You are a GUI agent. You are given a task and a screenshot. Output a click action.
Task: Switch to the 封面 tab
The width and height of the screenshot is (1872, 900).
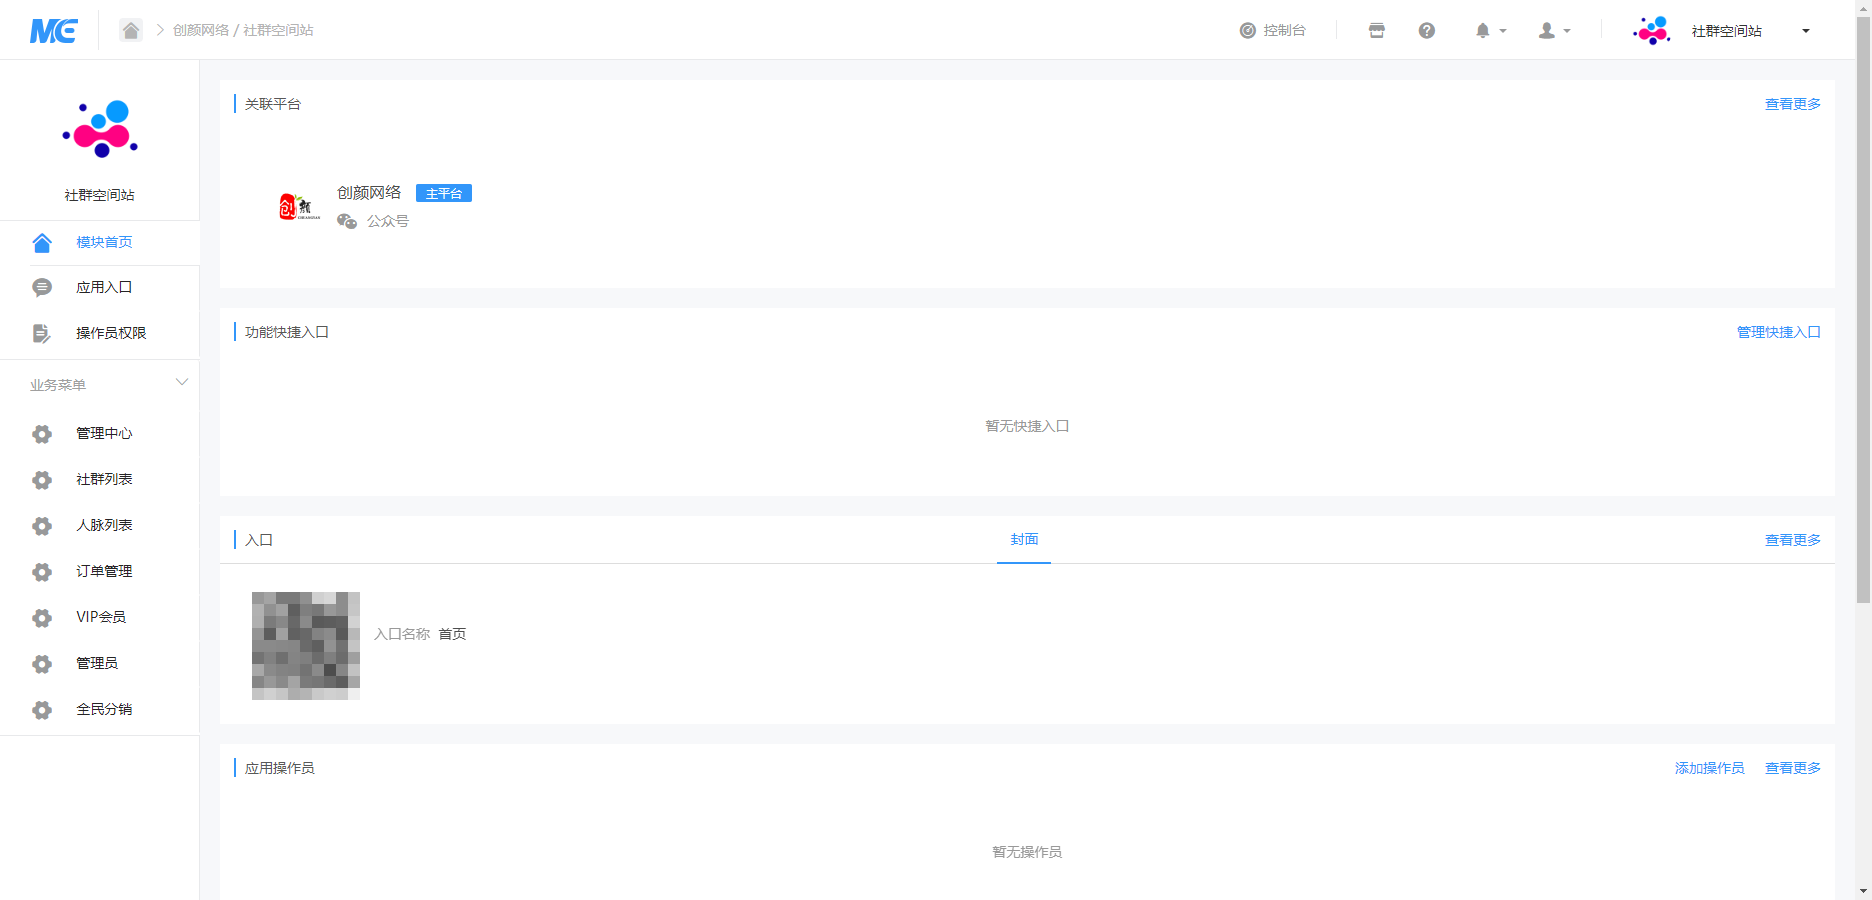1024,540
